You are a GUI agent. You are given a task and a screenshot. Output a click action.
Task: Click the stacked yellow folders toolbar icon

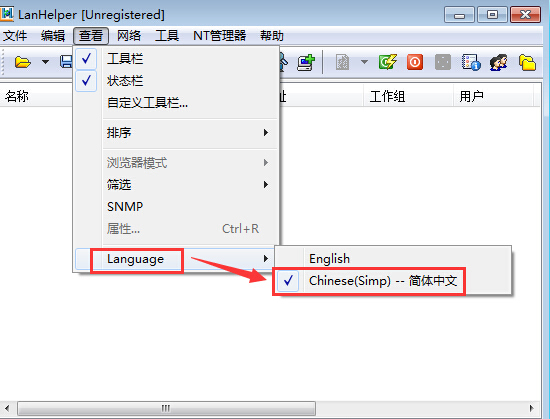(x=527, y=62)
